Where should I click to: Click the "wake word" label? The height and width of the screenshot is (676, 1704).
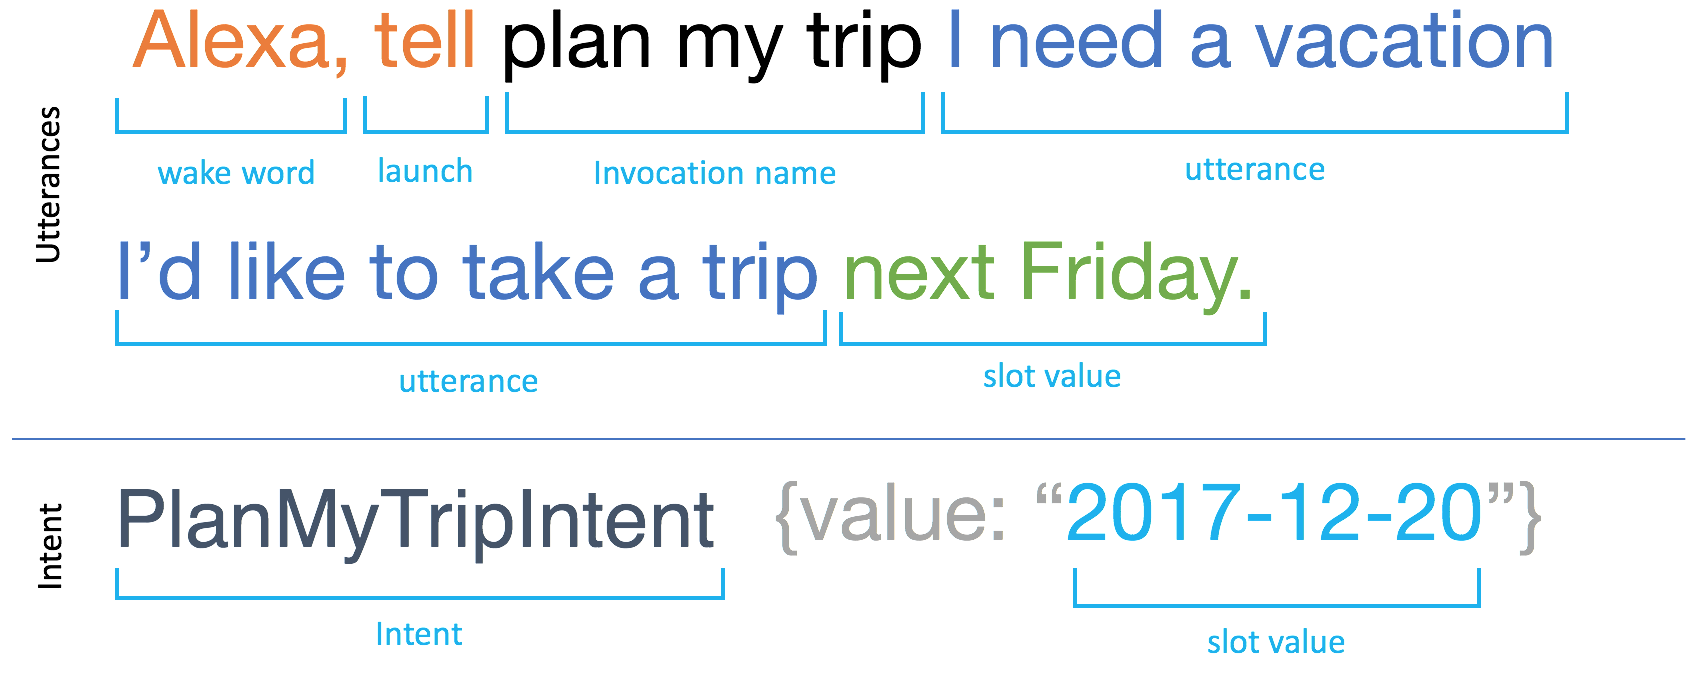(236, 173)
